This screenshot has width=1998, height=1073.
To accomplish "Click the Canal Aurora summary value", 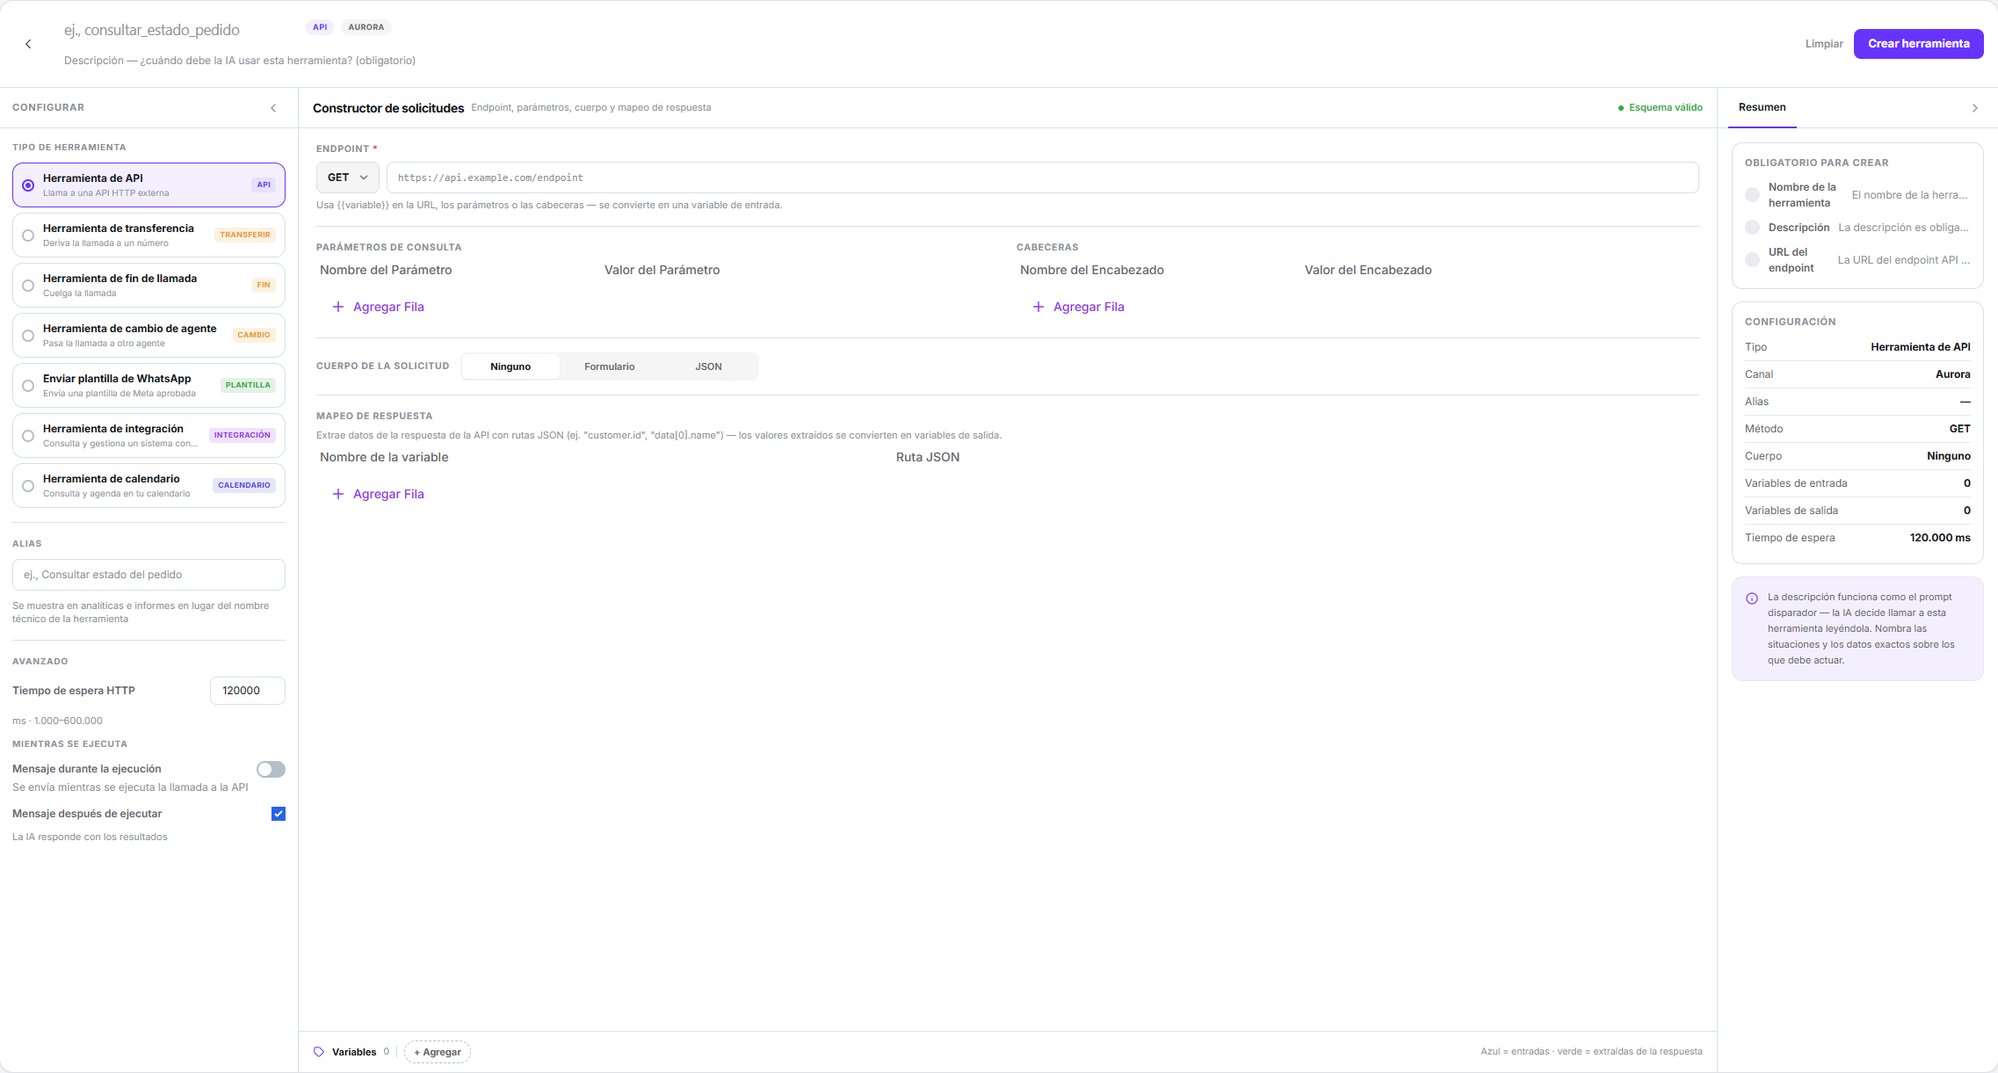I will 1953,375.
